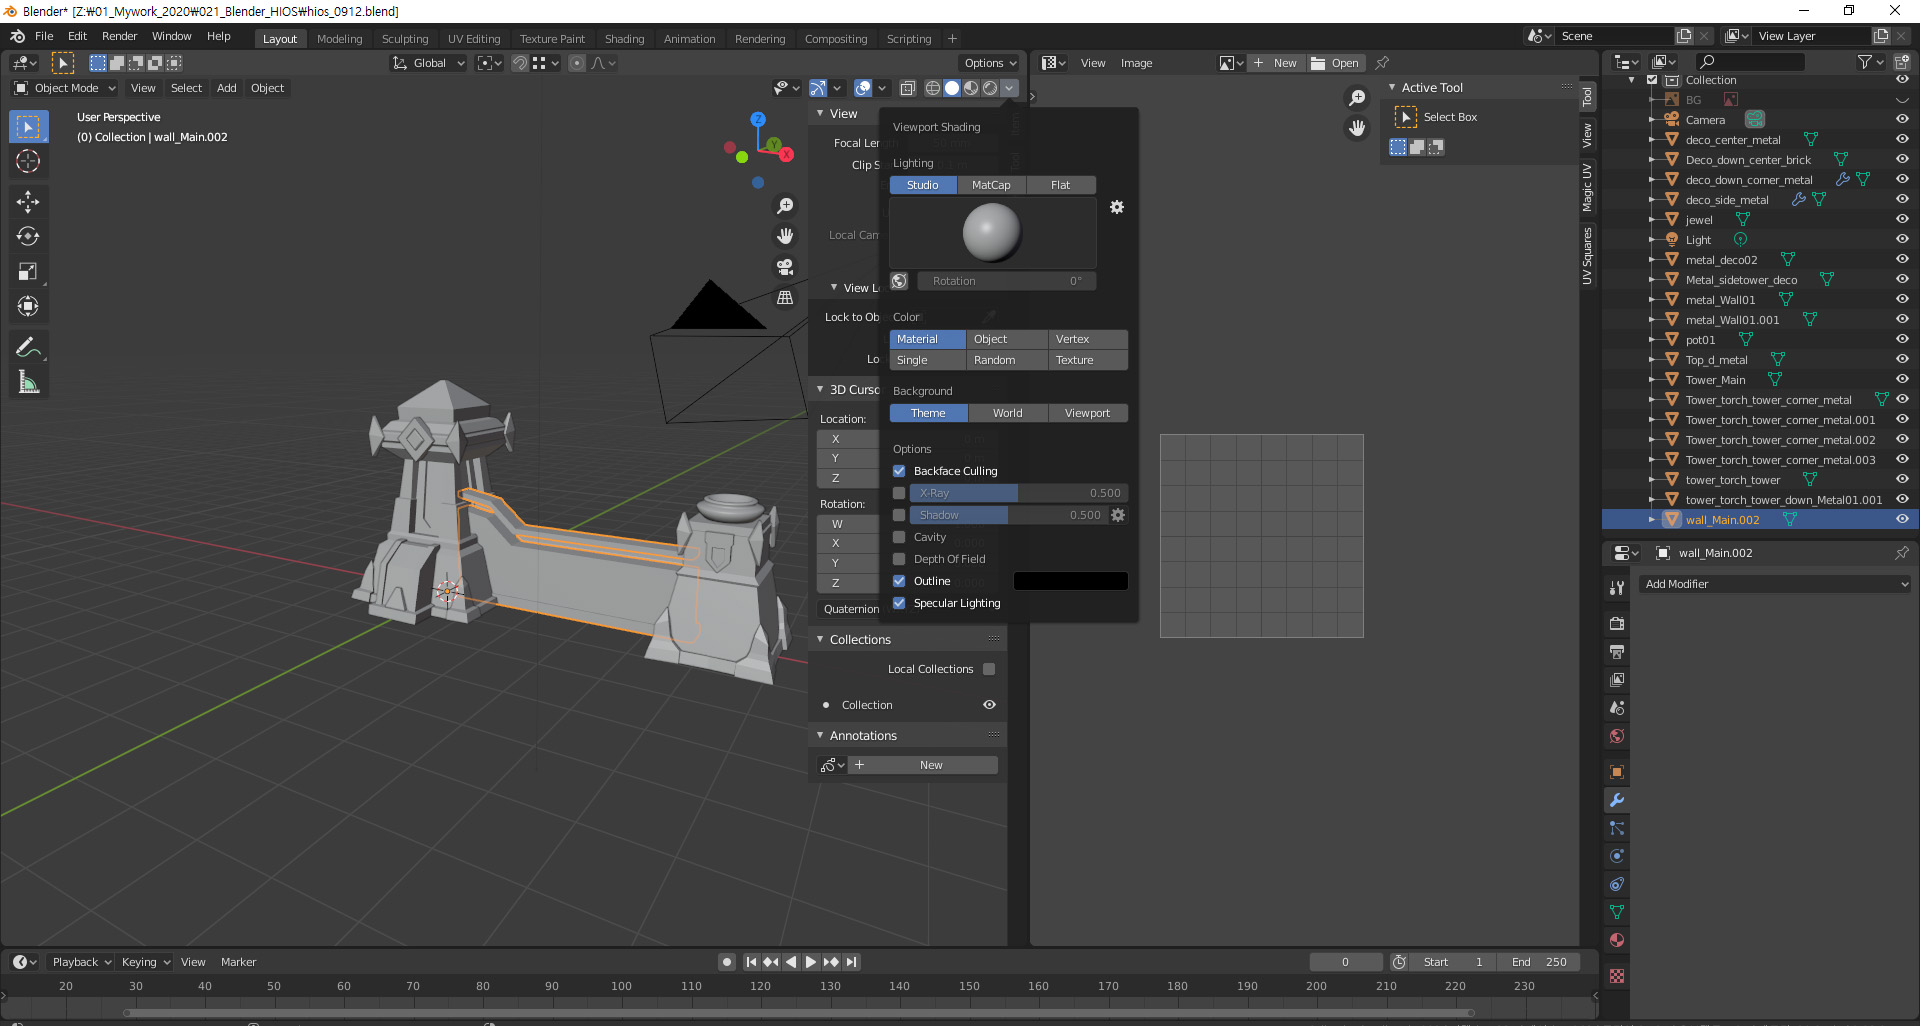Open the Physics properties tab
Image resolution: width=1920 pixels, height=1026 pixels.
[1616, 856]
